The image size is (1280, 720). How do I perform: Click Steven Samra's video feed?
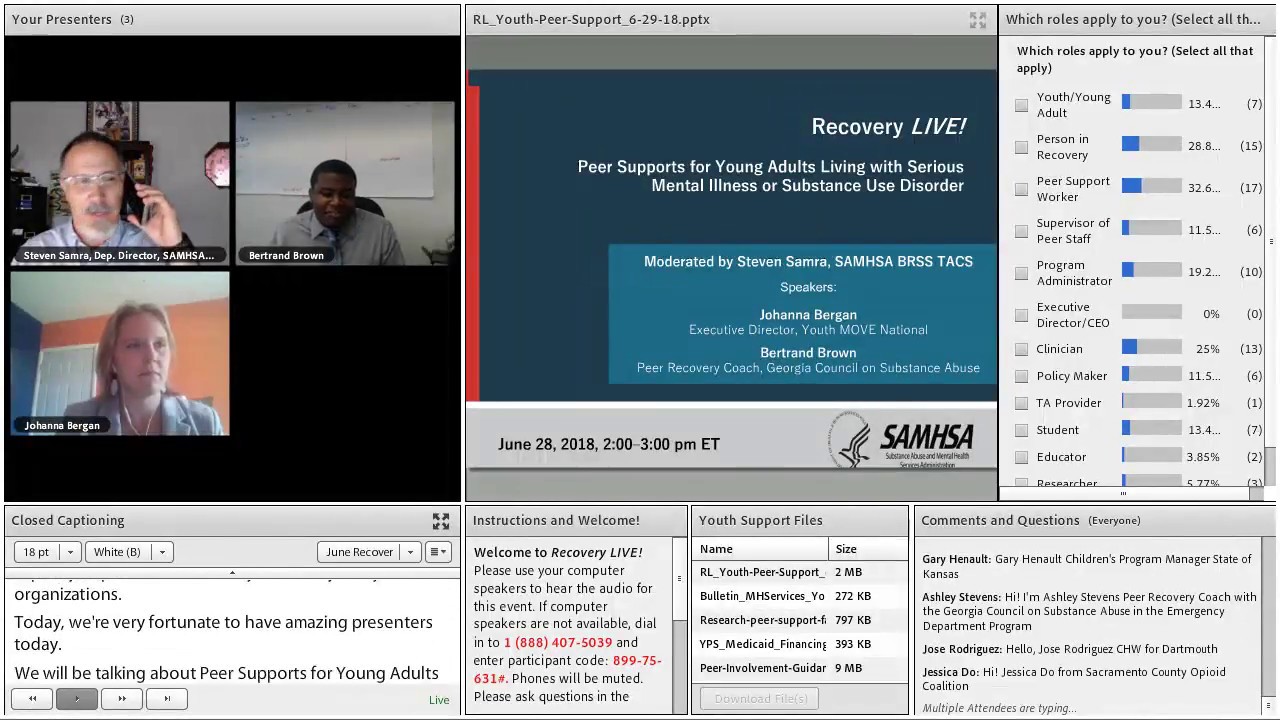click(120, 183)
